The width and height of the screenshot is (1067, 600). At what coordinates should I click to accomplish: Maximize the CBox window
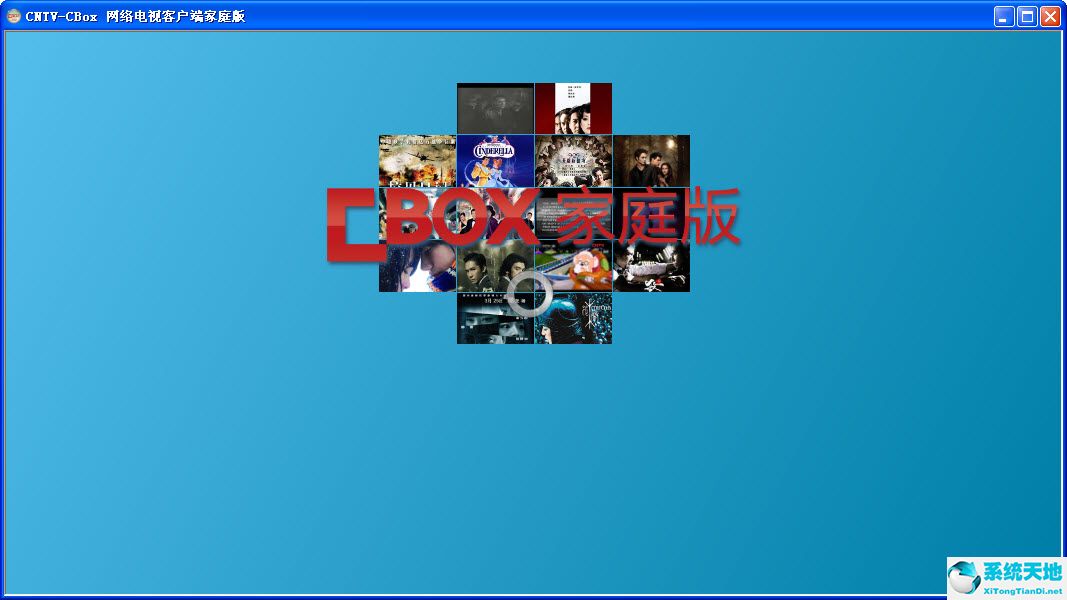click(x=1027, y=16)
